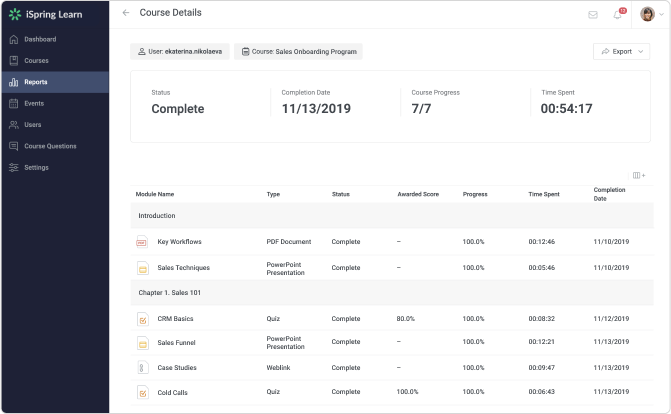Click the Chapter 1. Sales 101 section row

pos(392,293)
